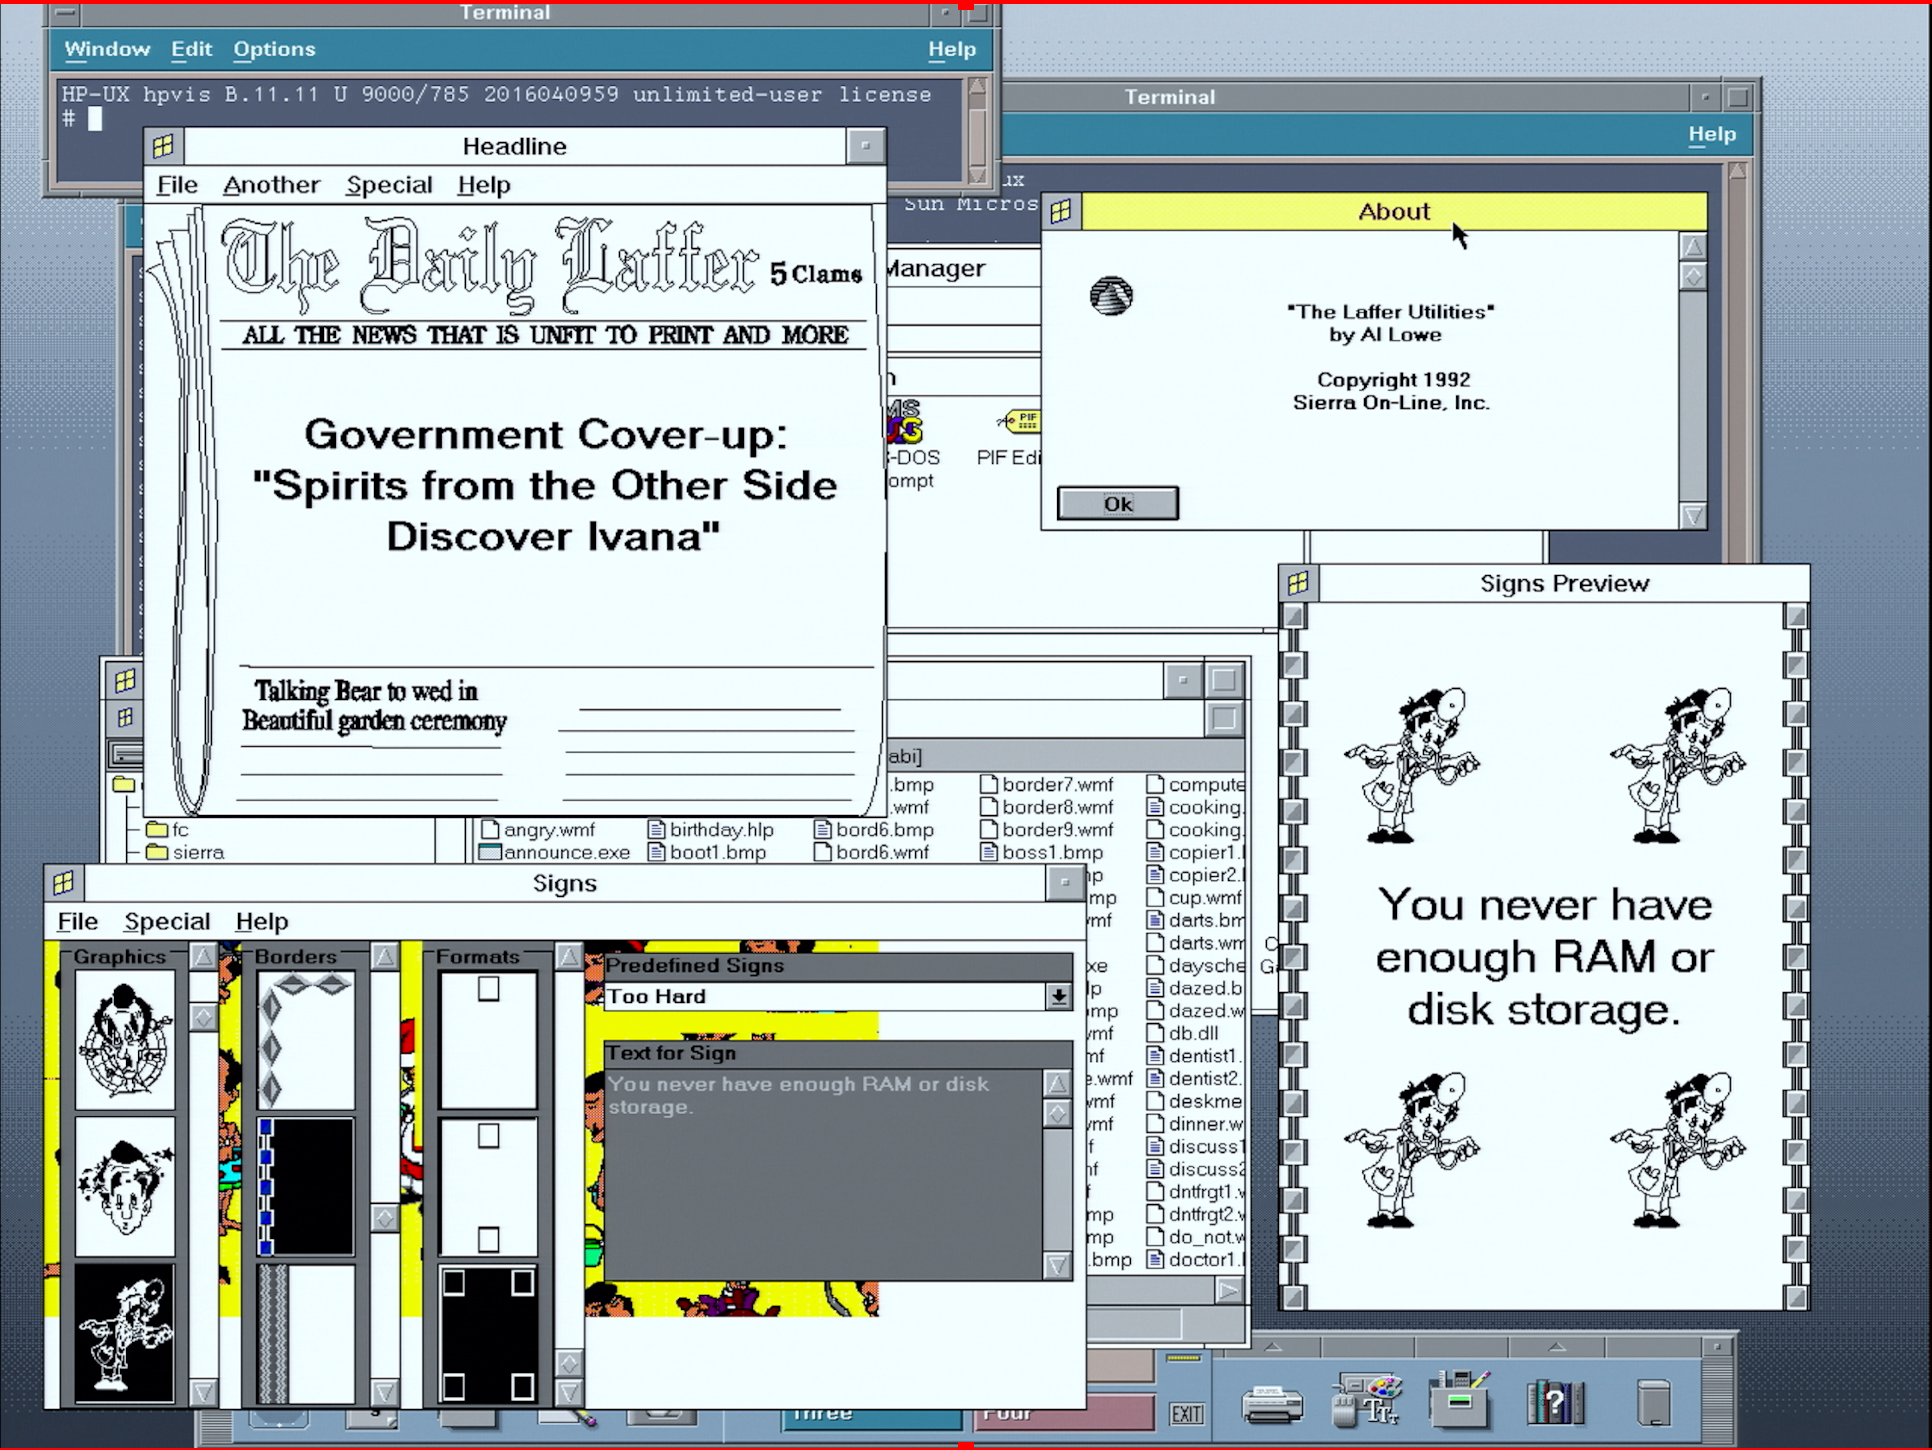
Task: Open the Headline window control menu box
Action: click(x=163, y=145)
